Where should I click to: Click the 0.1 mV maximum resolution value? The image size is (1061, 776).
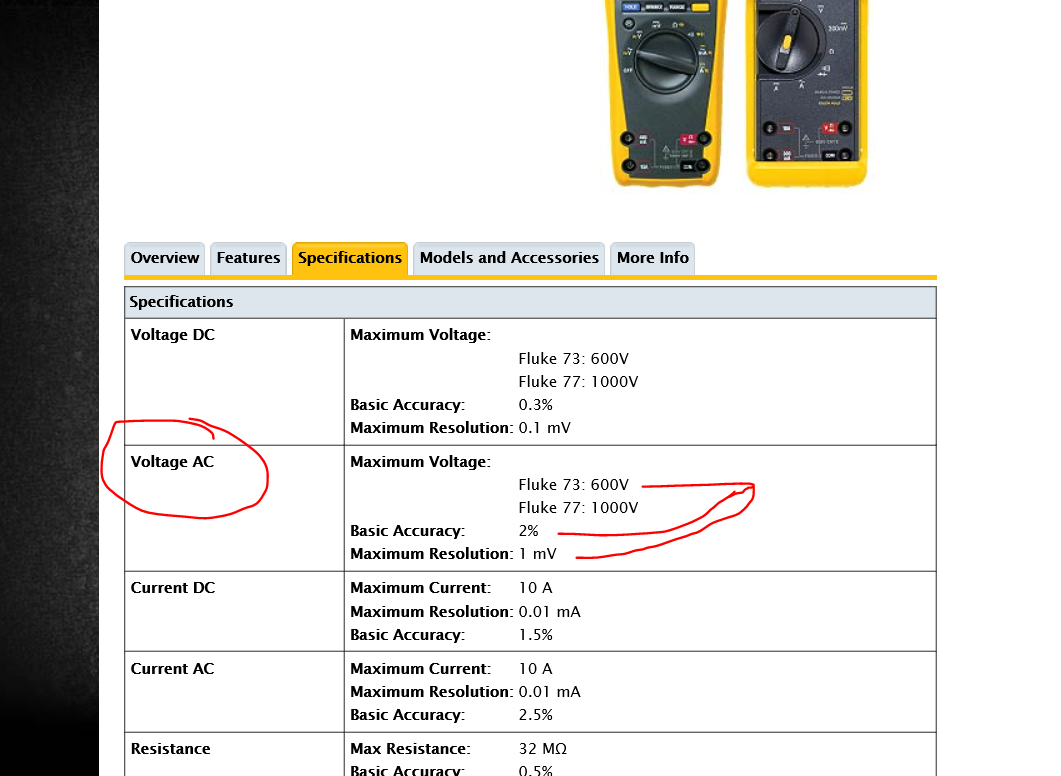pyautogui.click(x=545, y=428)
